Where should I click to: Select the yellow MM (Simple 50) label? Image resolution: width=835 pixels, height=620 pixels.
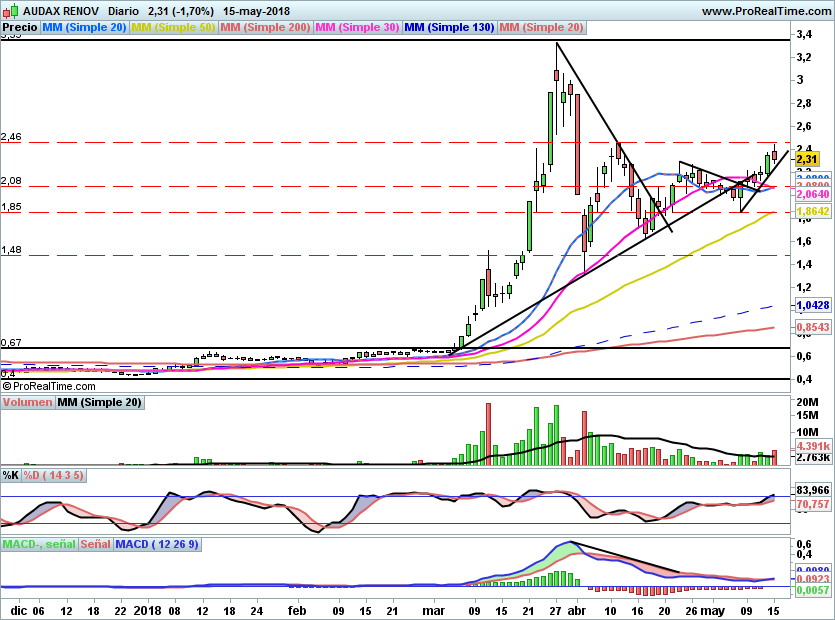[x=173, y=27]
